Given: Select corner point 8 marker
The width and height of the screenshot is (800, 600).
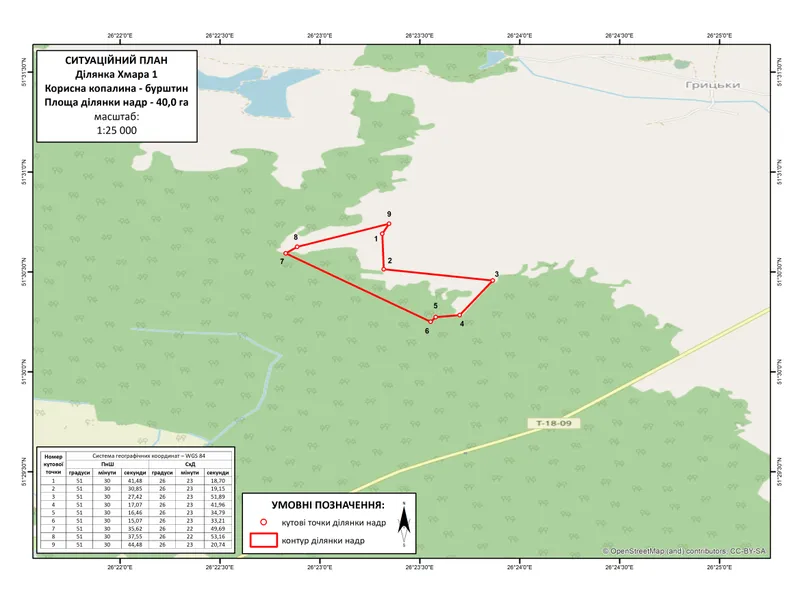Looking at the screenshot, I should point(297,246).
